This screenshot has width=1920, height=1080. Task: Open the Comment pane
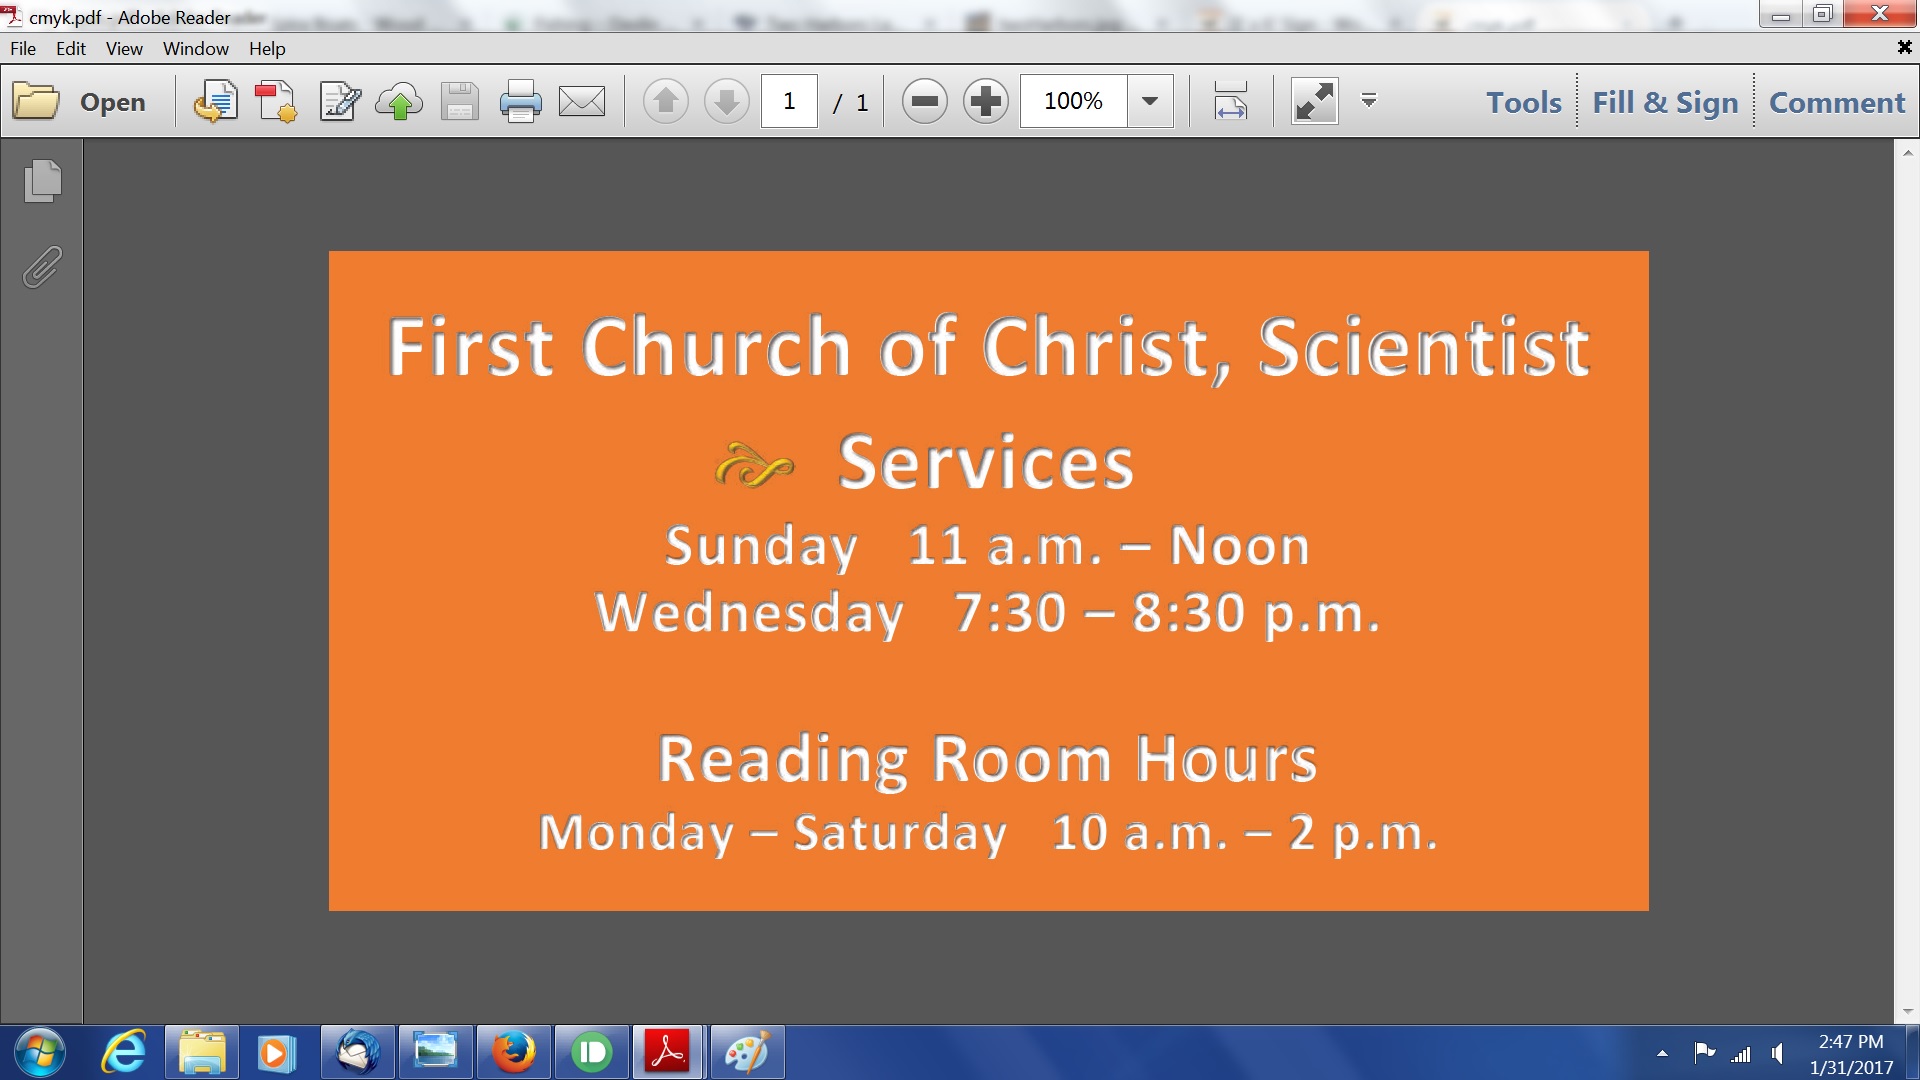(1837, 102)
